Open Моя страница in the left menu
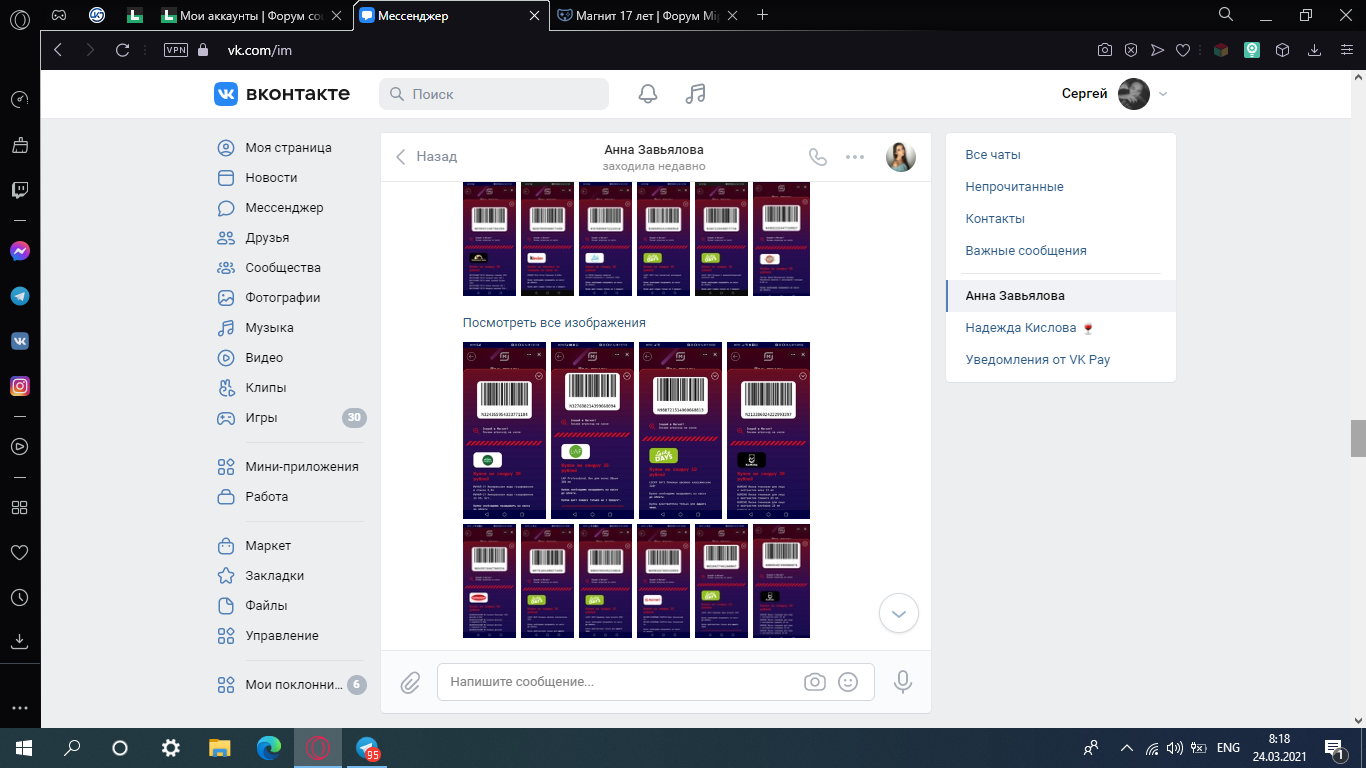The image size is (1366, 768). (288, 147)
